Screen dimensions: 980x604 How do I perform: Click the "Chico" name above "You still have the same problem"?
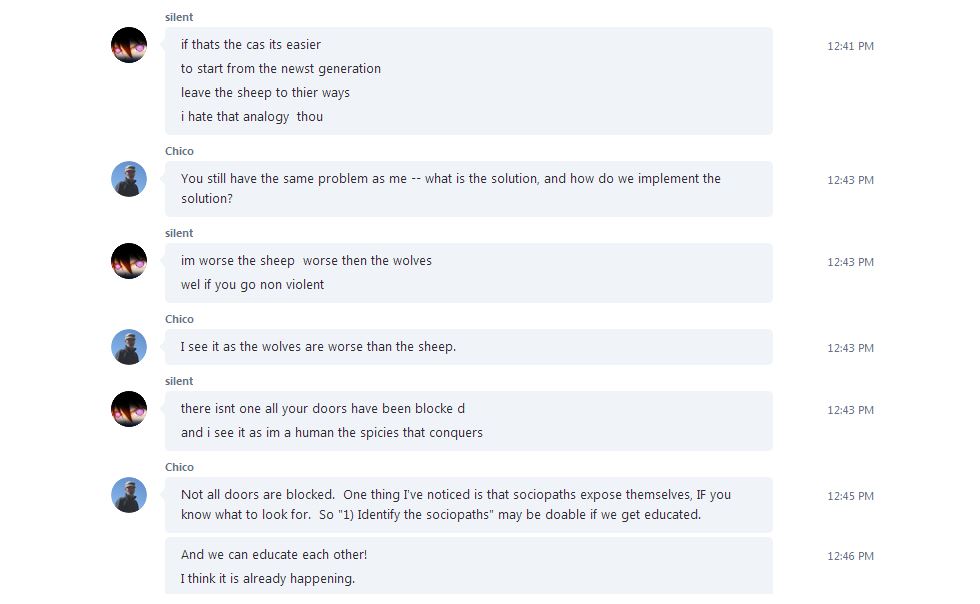[x=179, y=151]
